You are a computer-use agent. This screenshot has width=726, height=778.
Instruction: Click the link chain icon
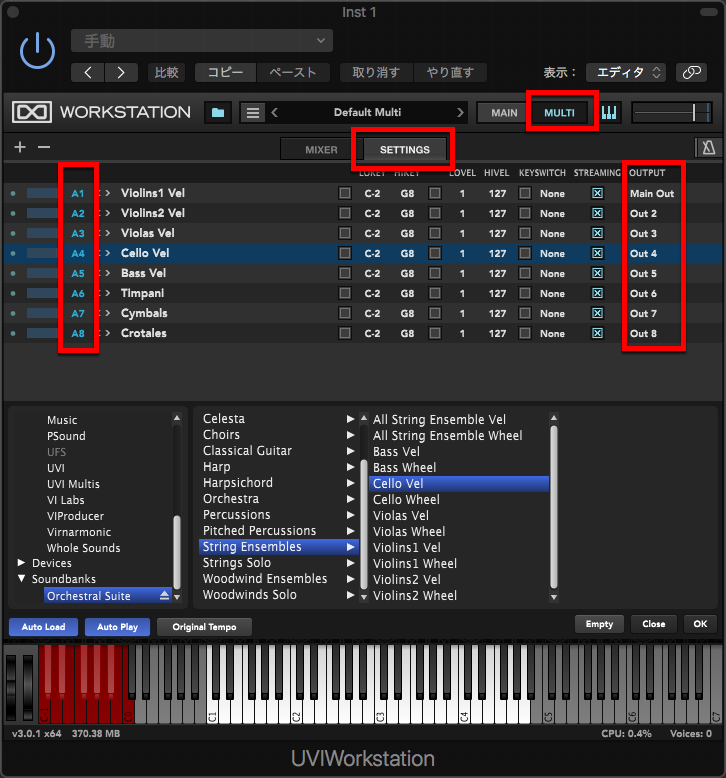pyautogui.click(x=692, y=72)
